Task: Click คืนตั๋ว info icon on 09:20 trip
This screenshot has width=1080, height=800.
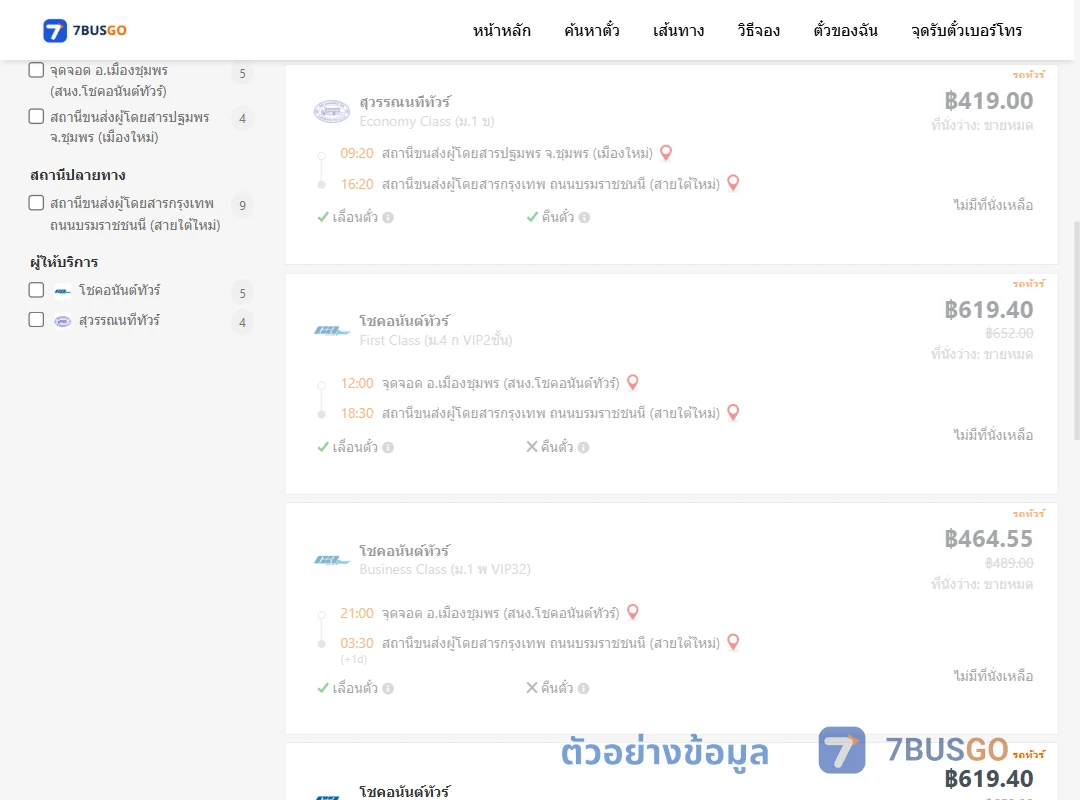Action: (x=585, y=218)
